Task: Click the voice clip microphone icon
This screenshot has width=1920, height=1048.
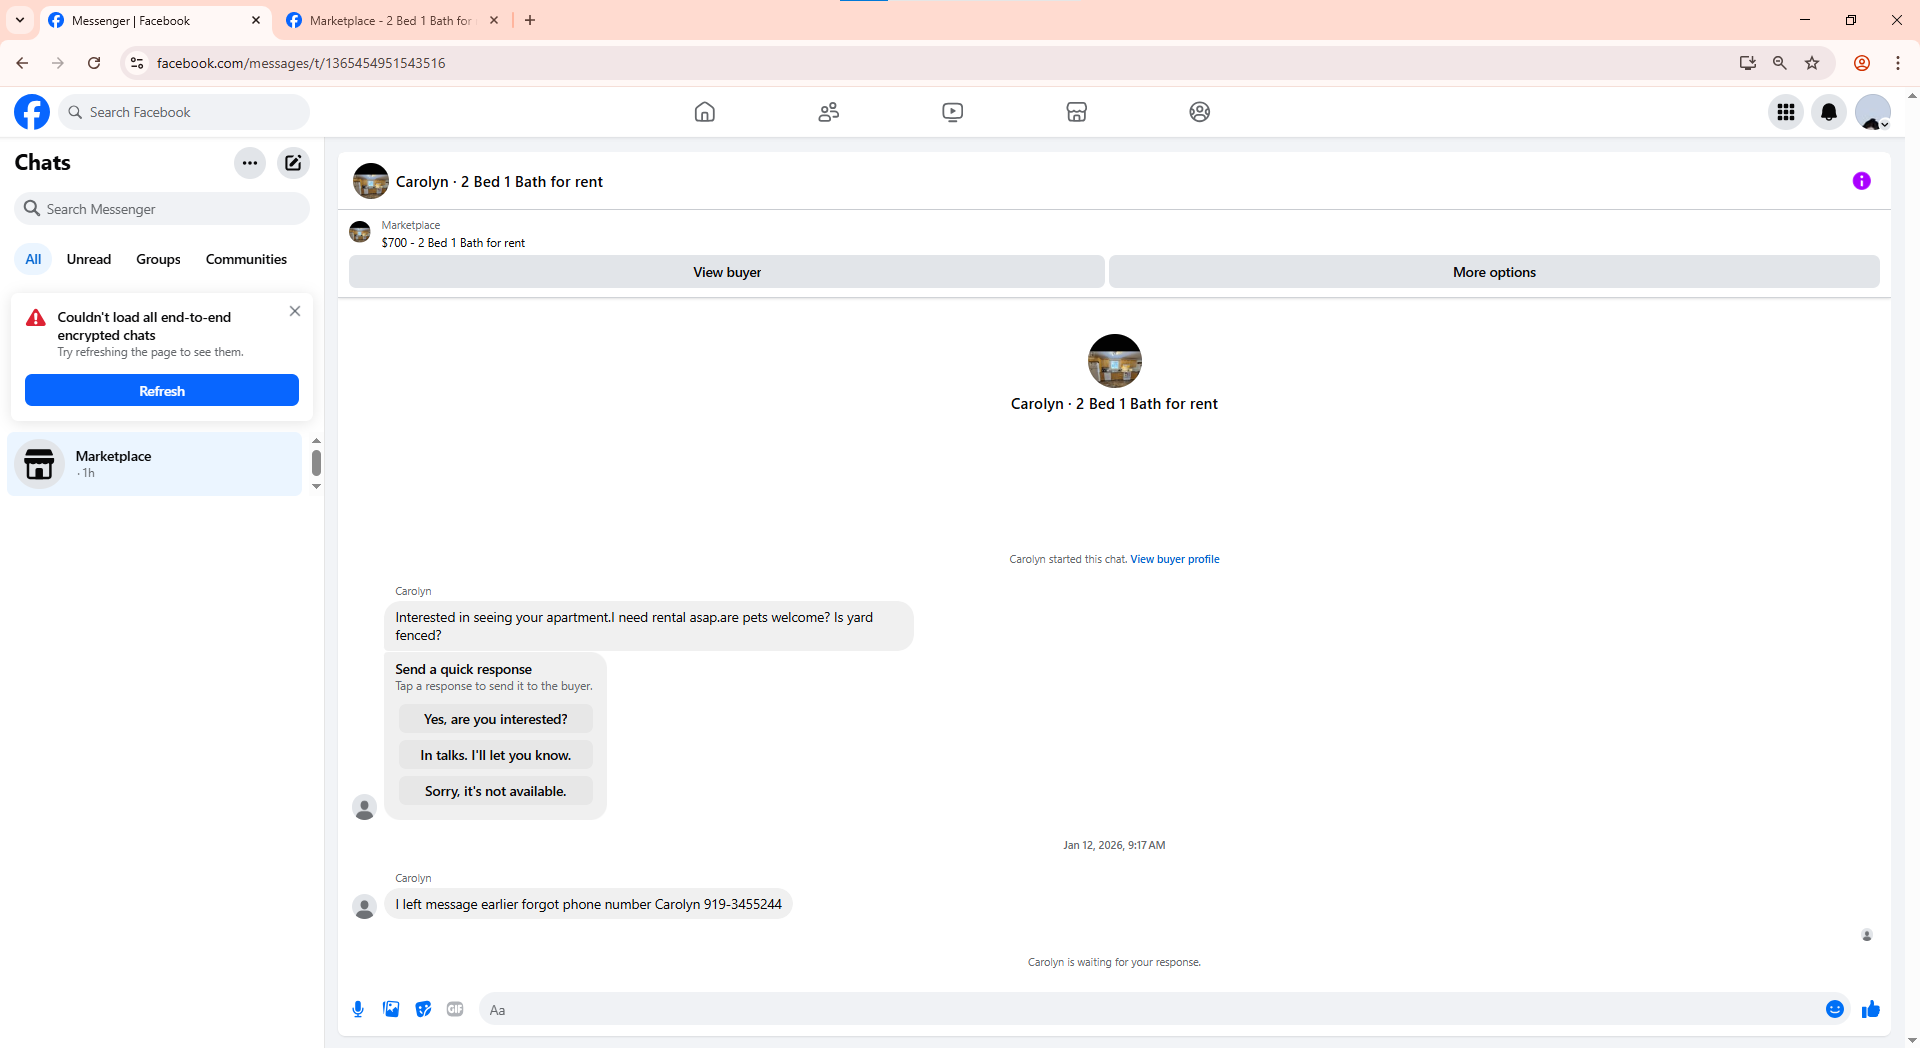Action: pos(358,1010)
